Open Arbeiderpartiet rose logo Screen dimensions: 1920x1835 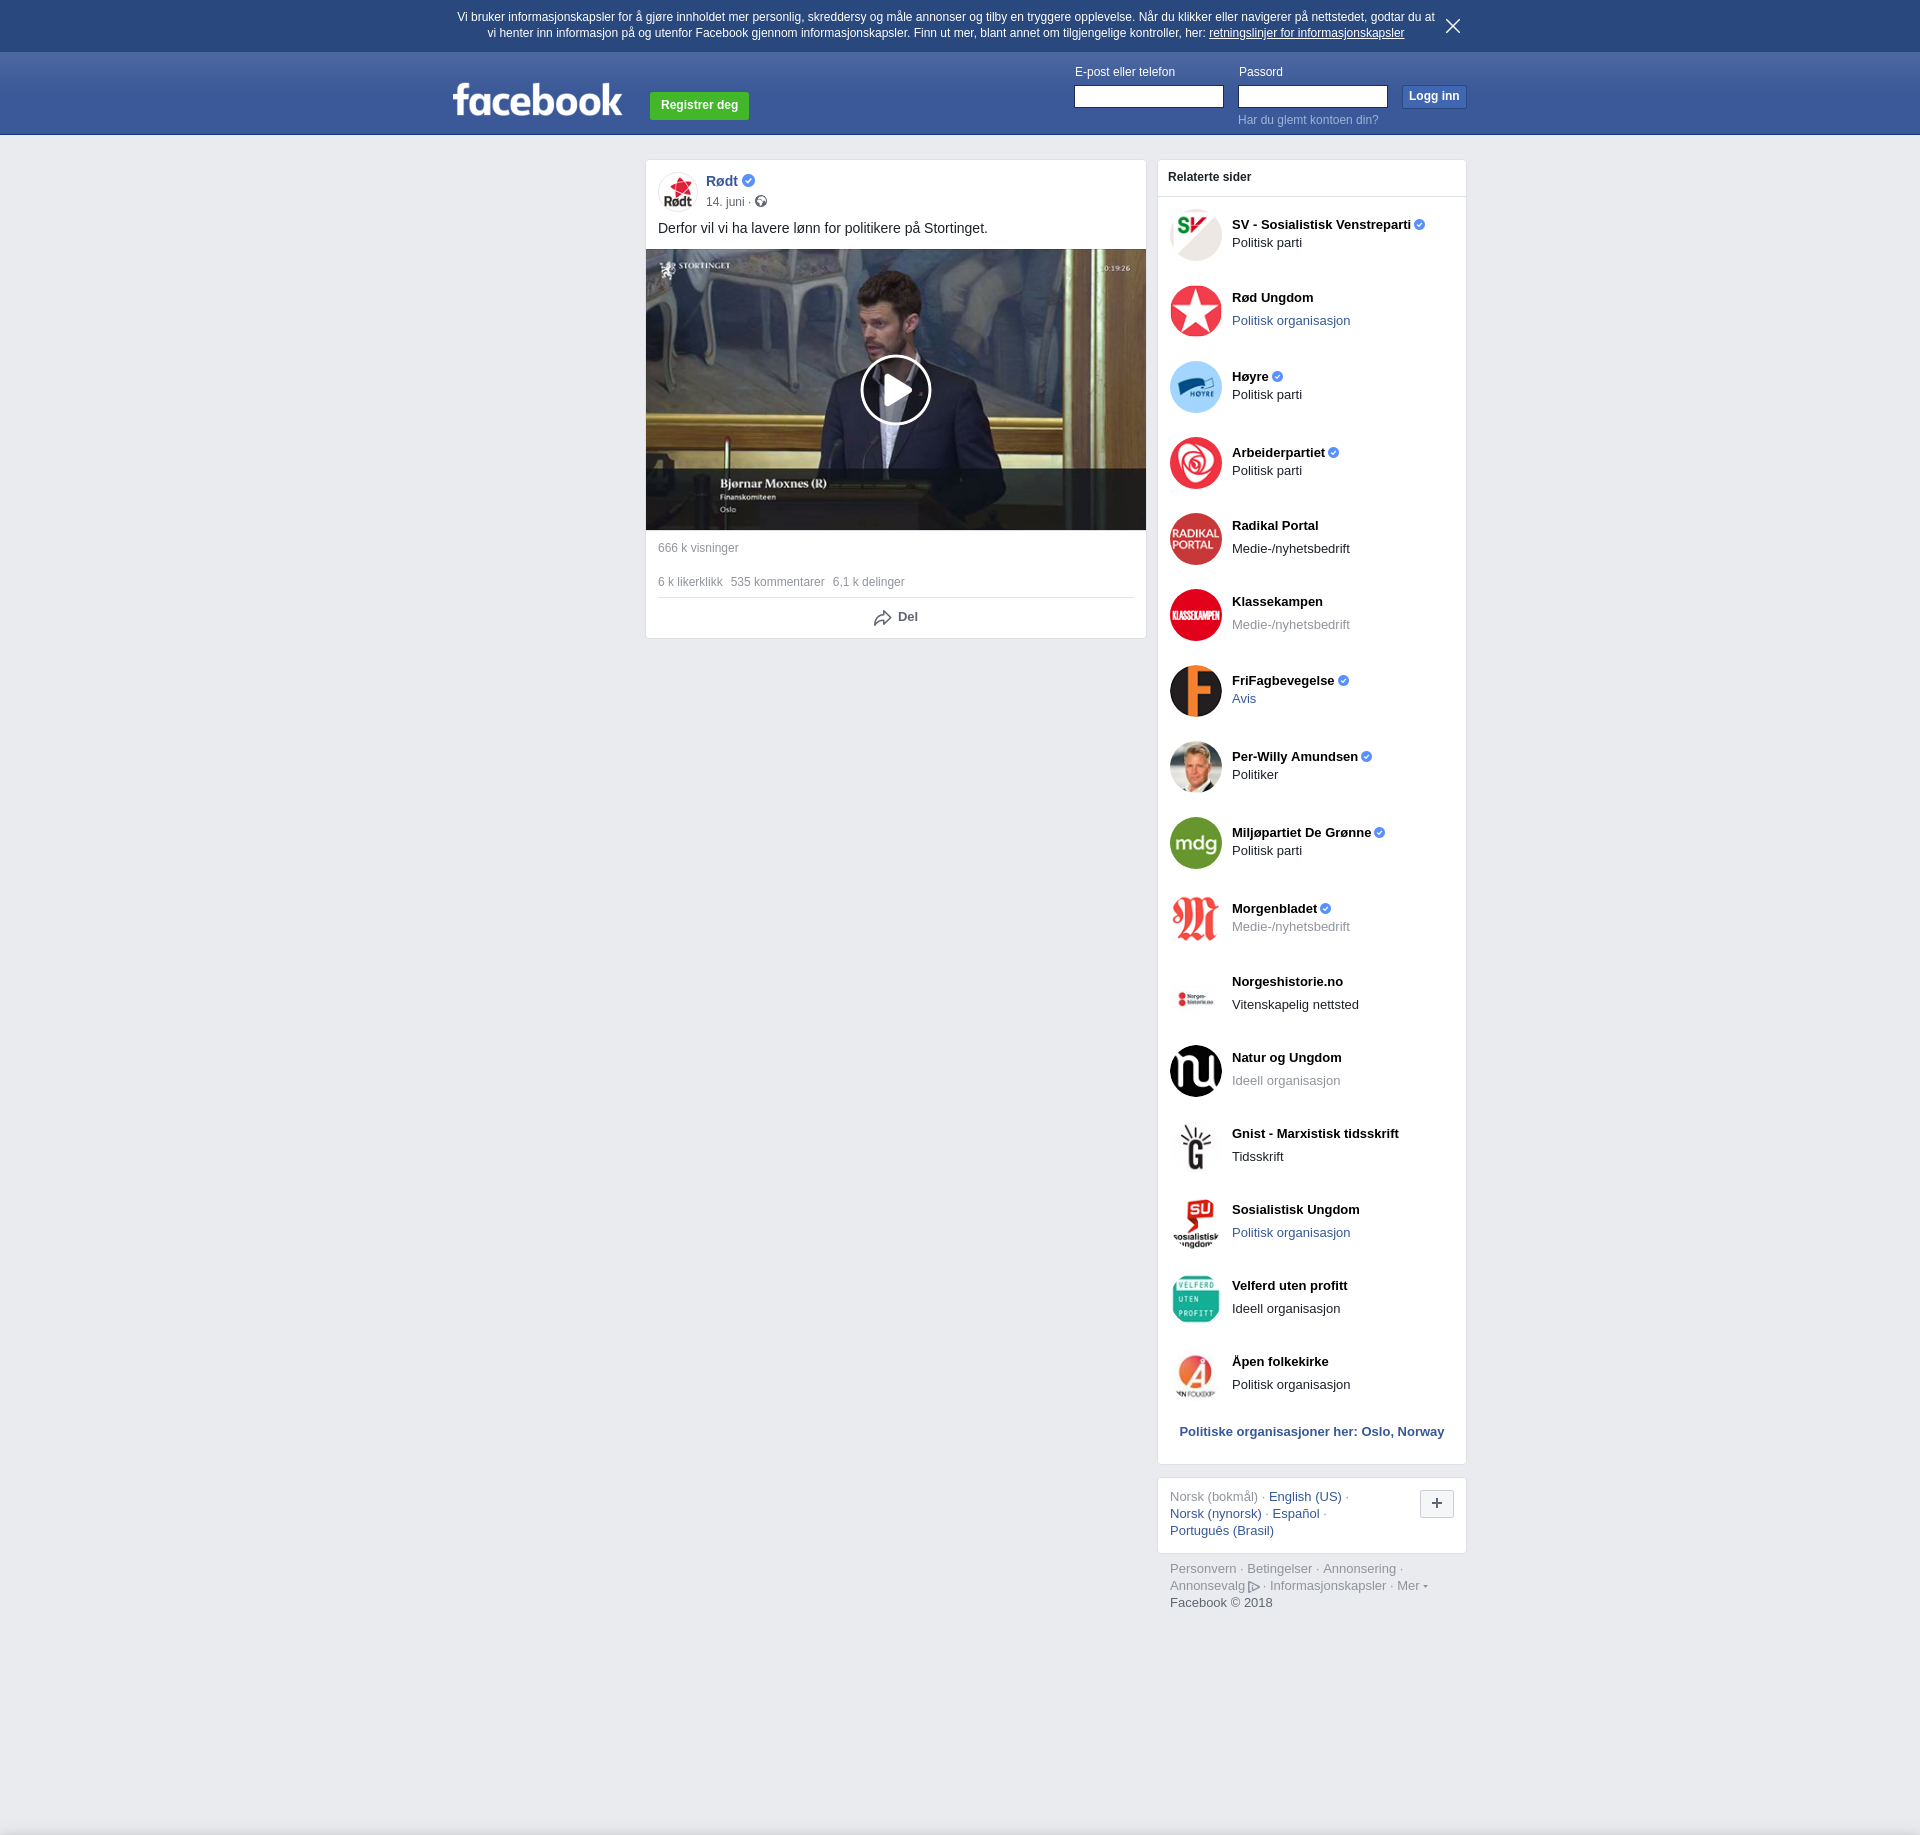tap(1195, 463)
